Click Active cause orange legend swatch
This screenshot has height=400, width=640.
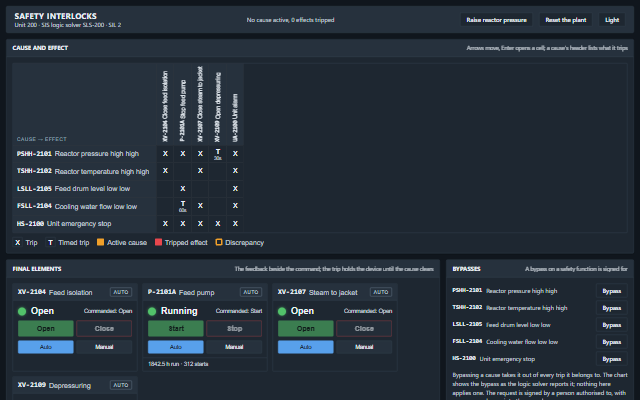[100, 242]
